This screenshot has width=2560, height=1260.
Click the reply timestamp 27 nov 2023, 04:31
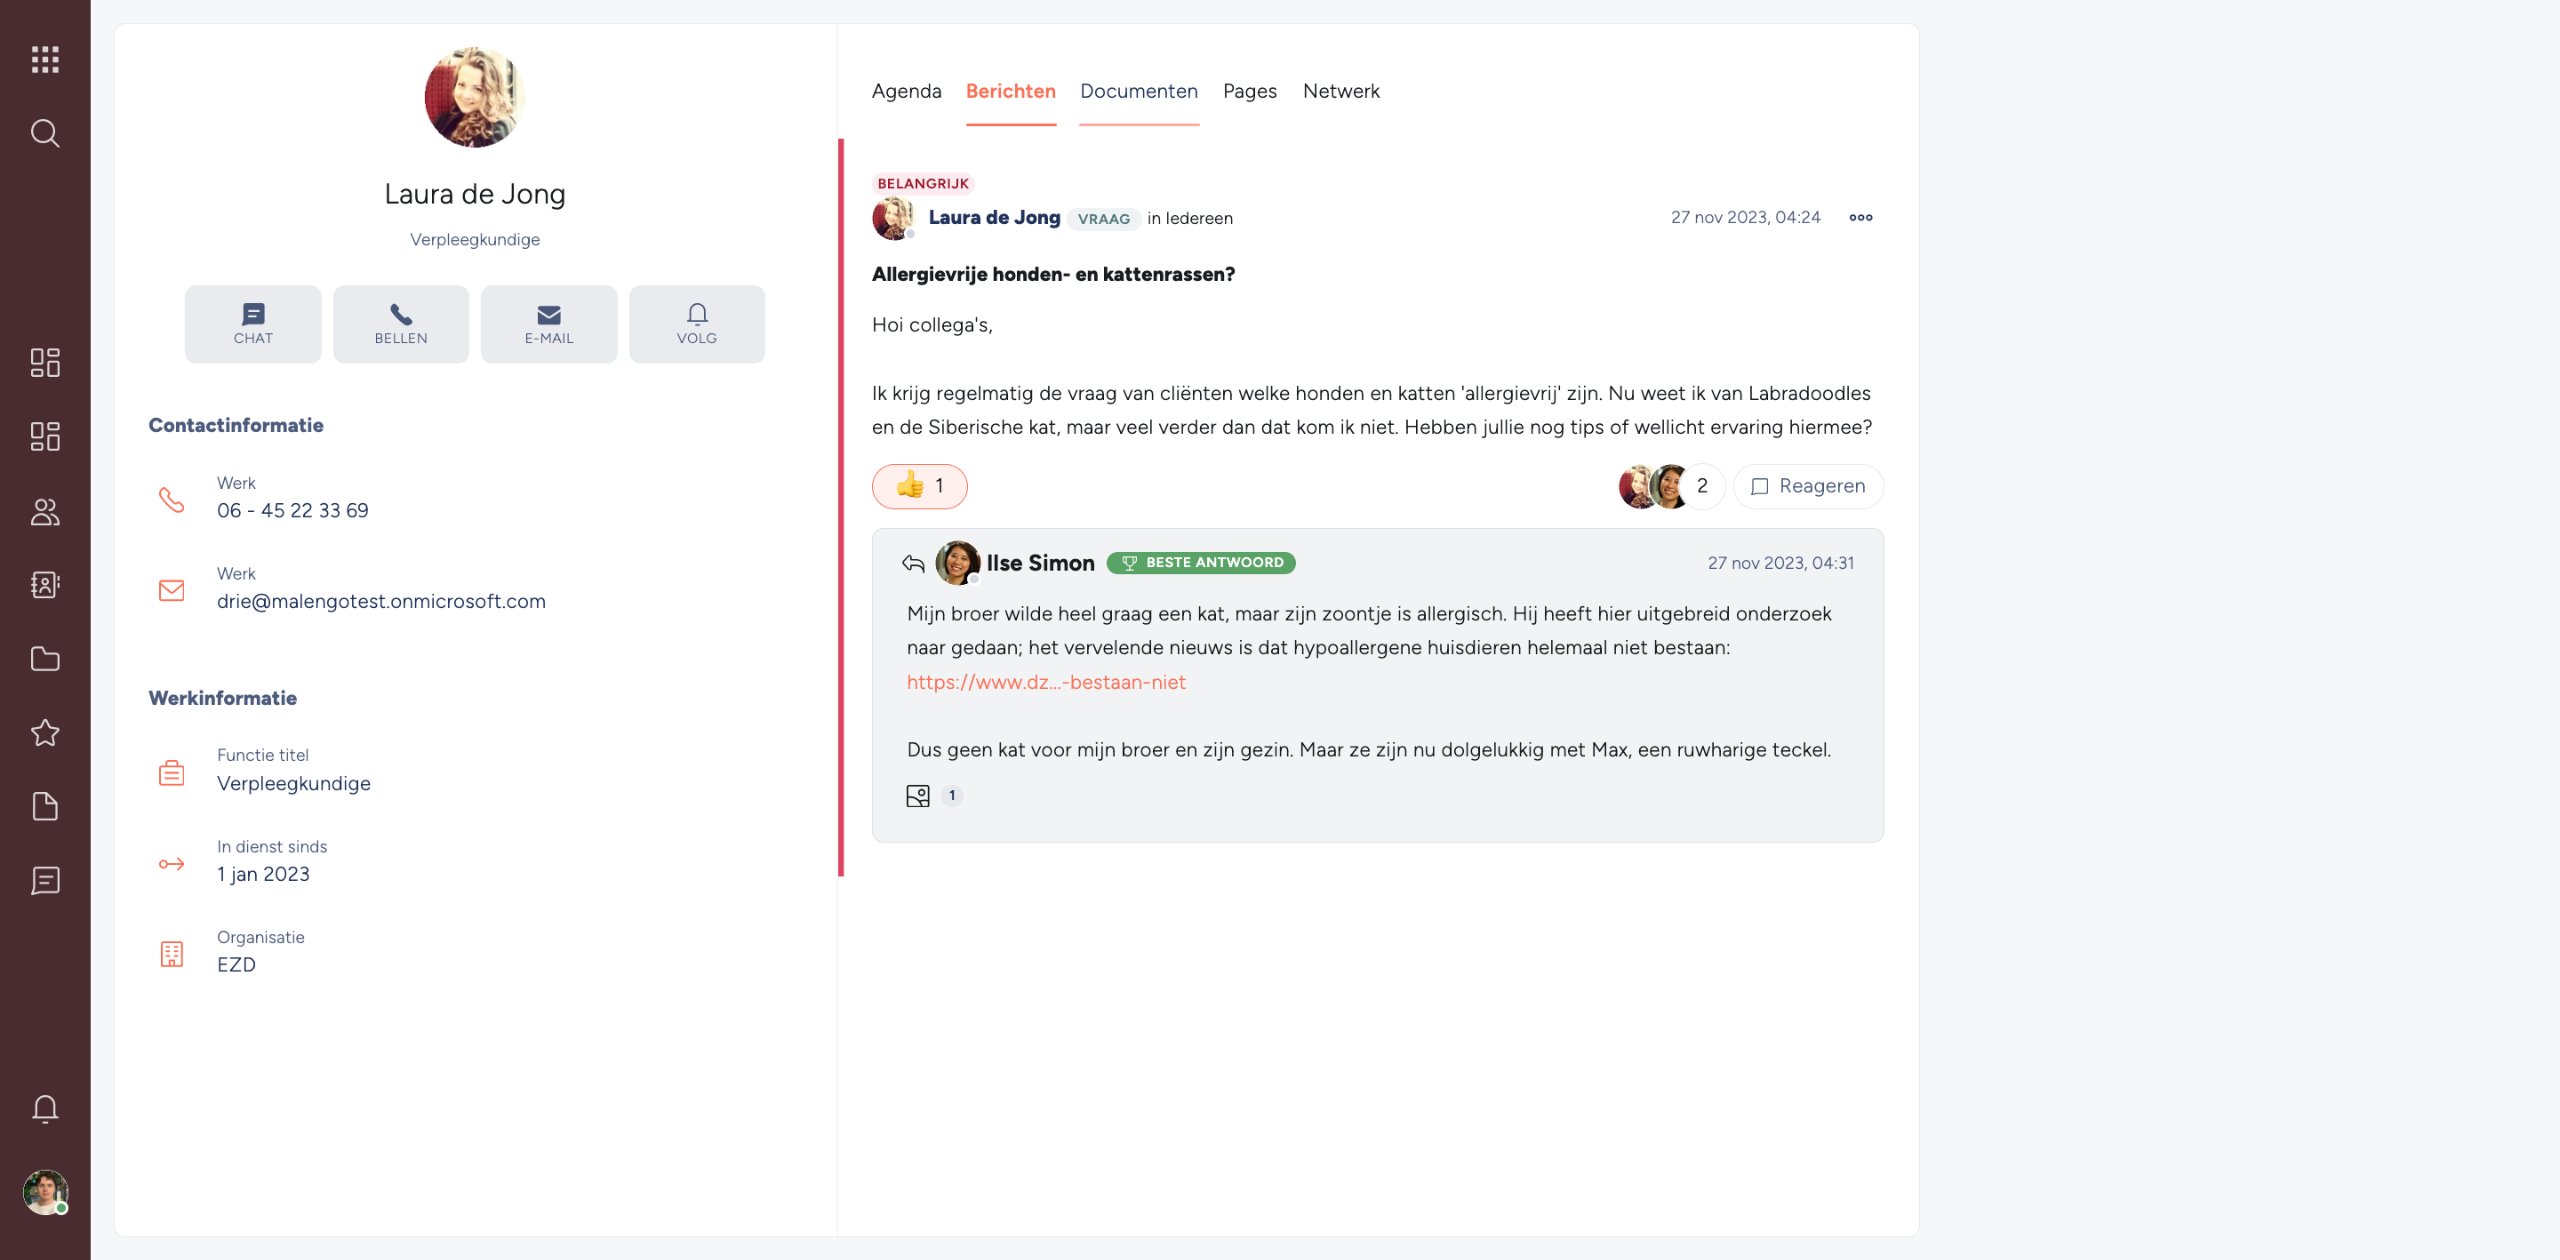click(1781, 563)
